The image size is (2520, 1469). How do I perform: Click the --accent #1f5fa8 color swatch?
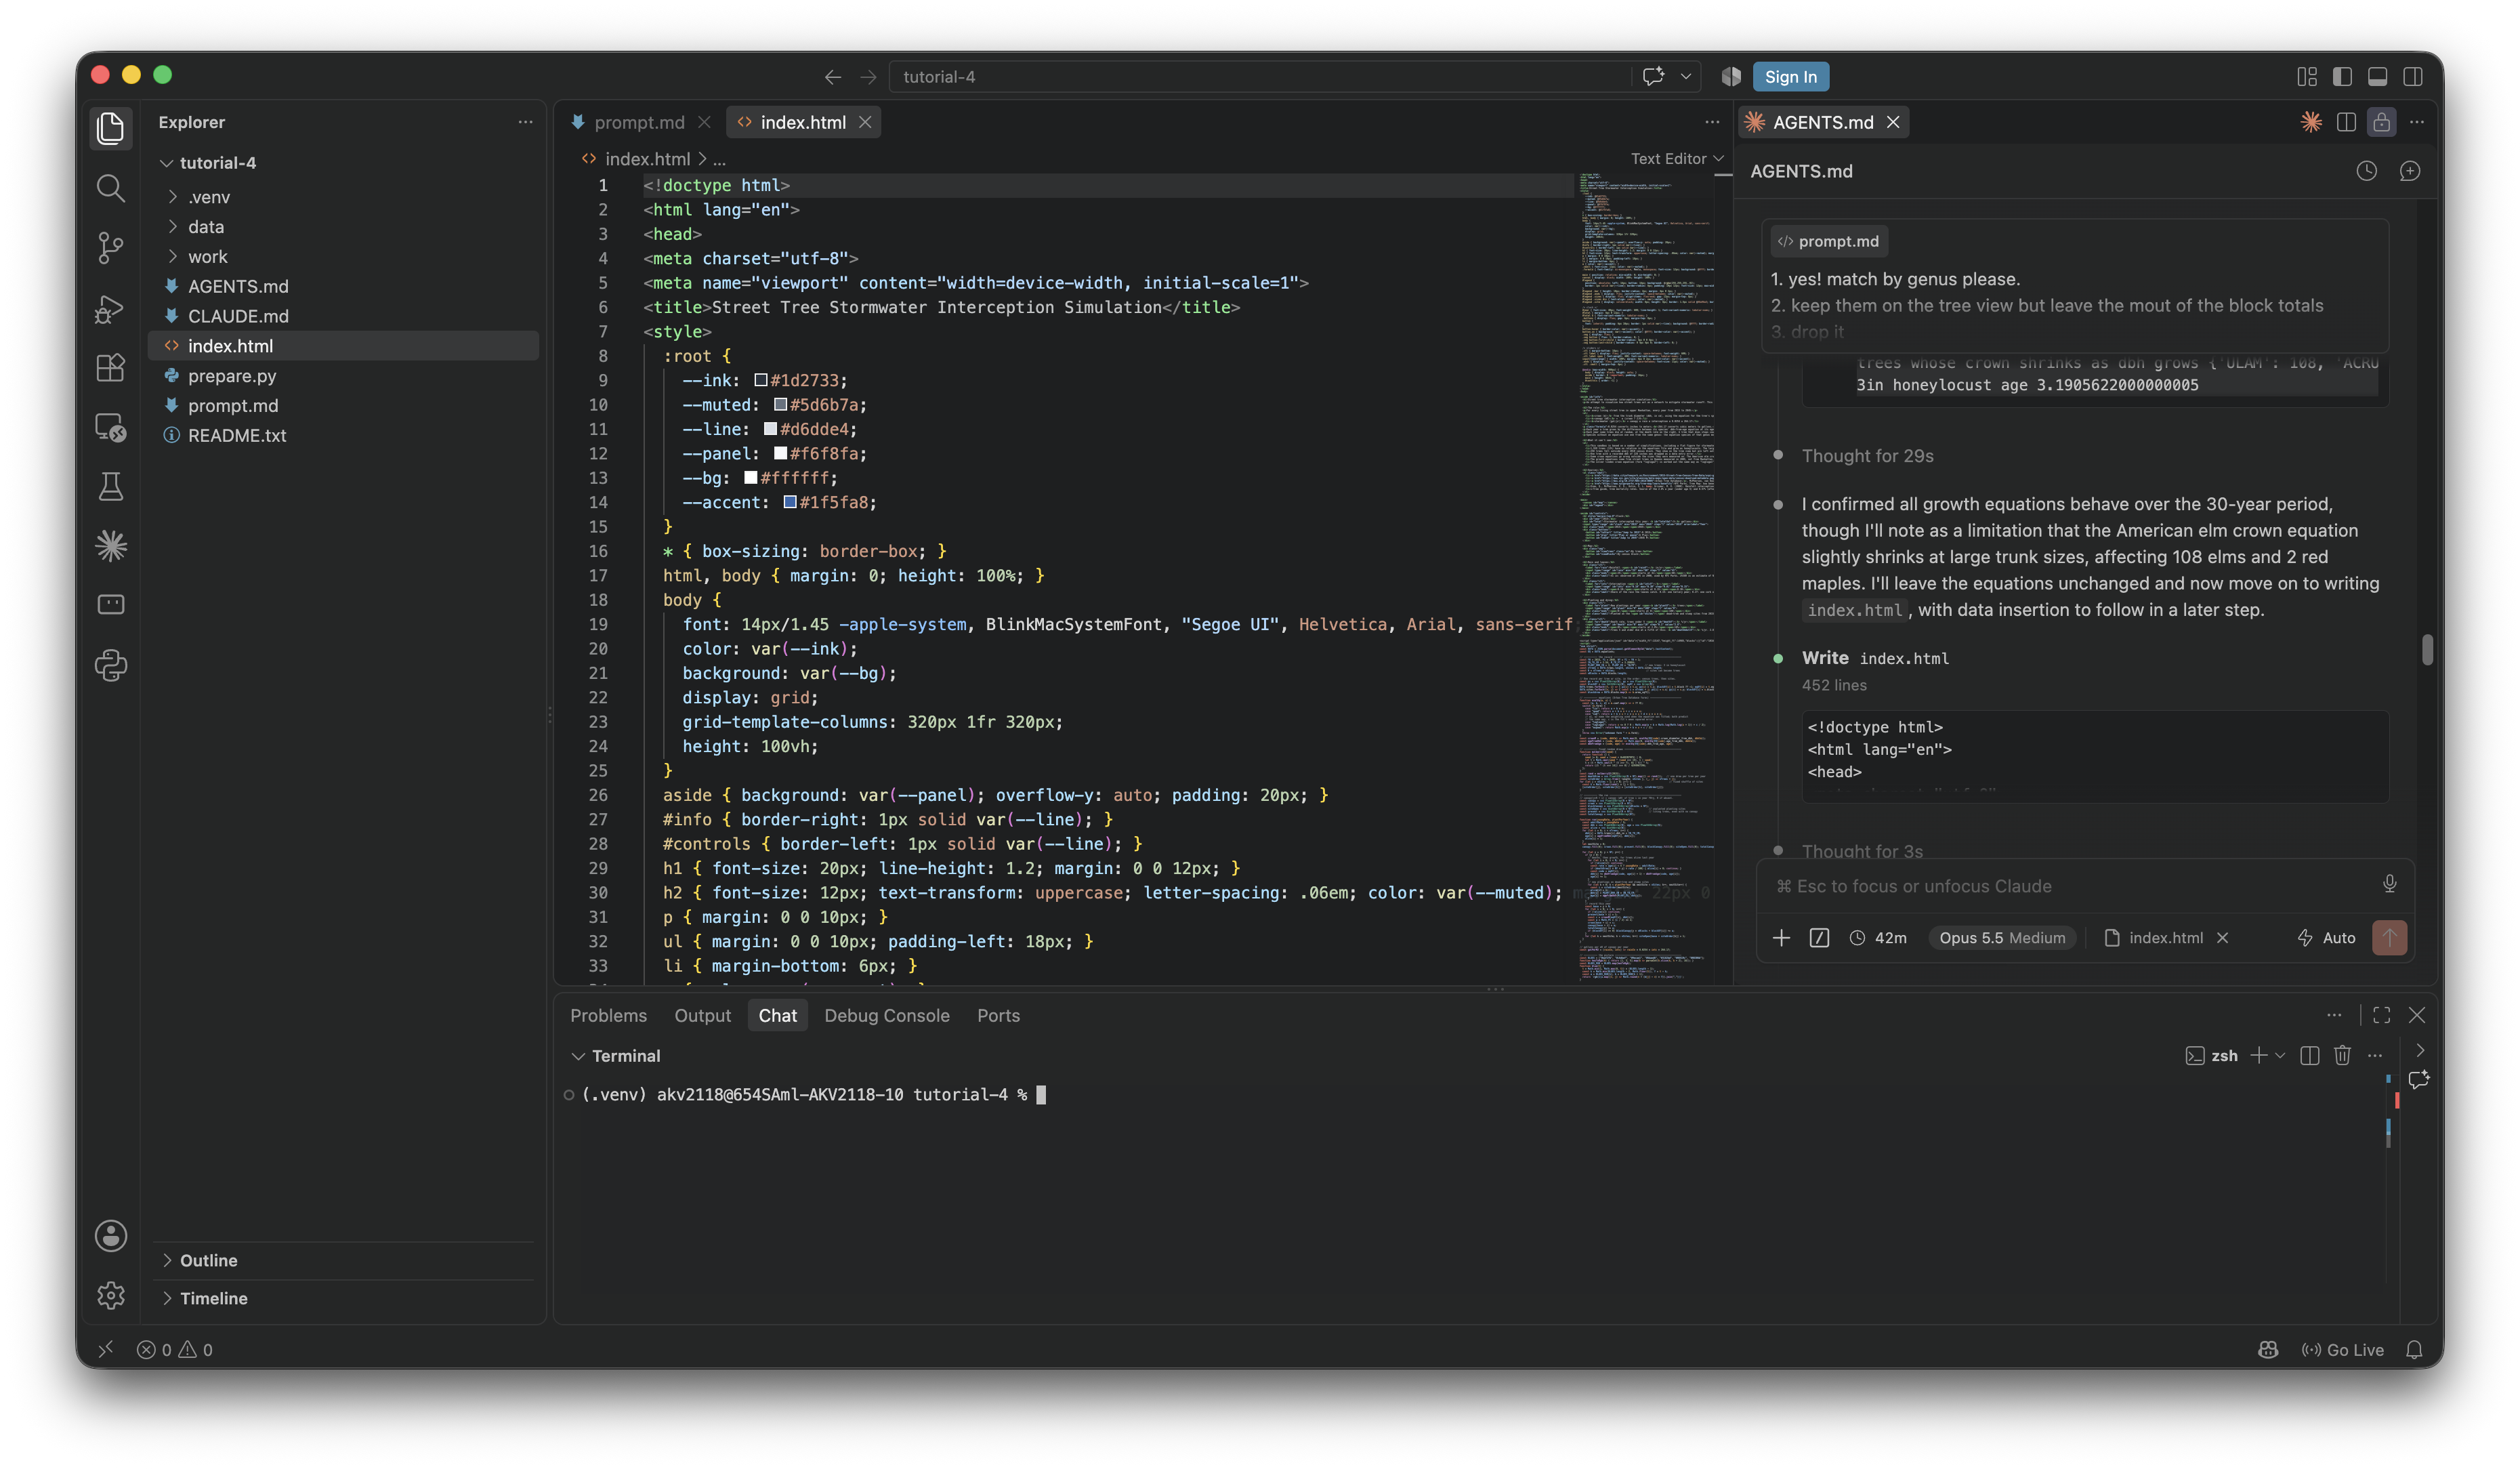click(790, 502)
